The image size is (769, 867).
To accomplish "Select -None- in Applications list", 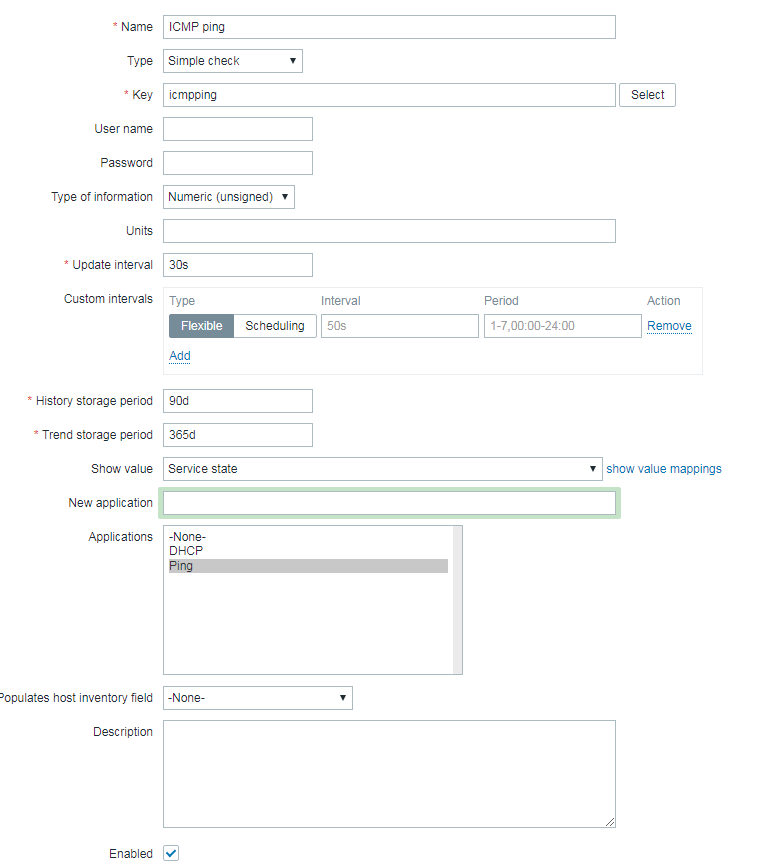I will 187,537.
